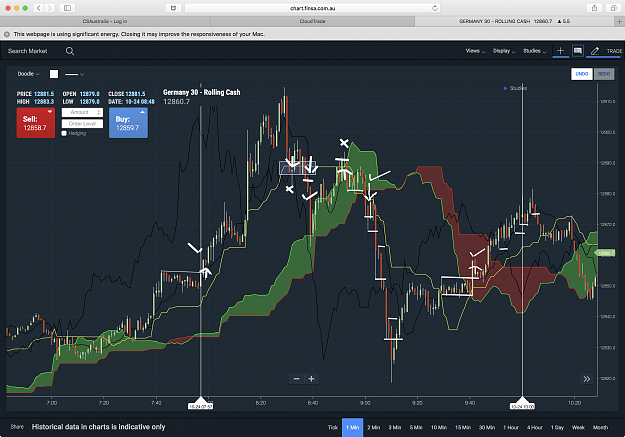Adjust Amount field stepper arrows
625x437 pixels.
99,112
